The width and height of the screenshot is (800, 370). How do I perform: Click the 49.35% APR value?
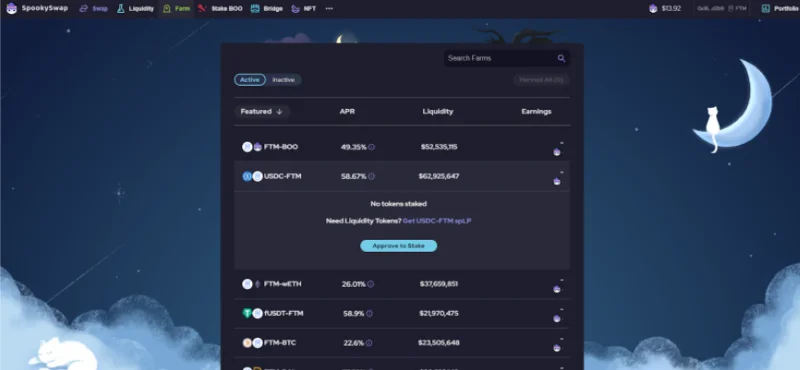point(354,147)
